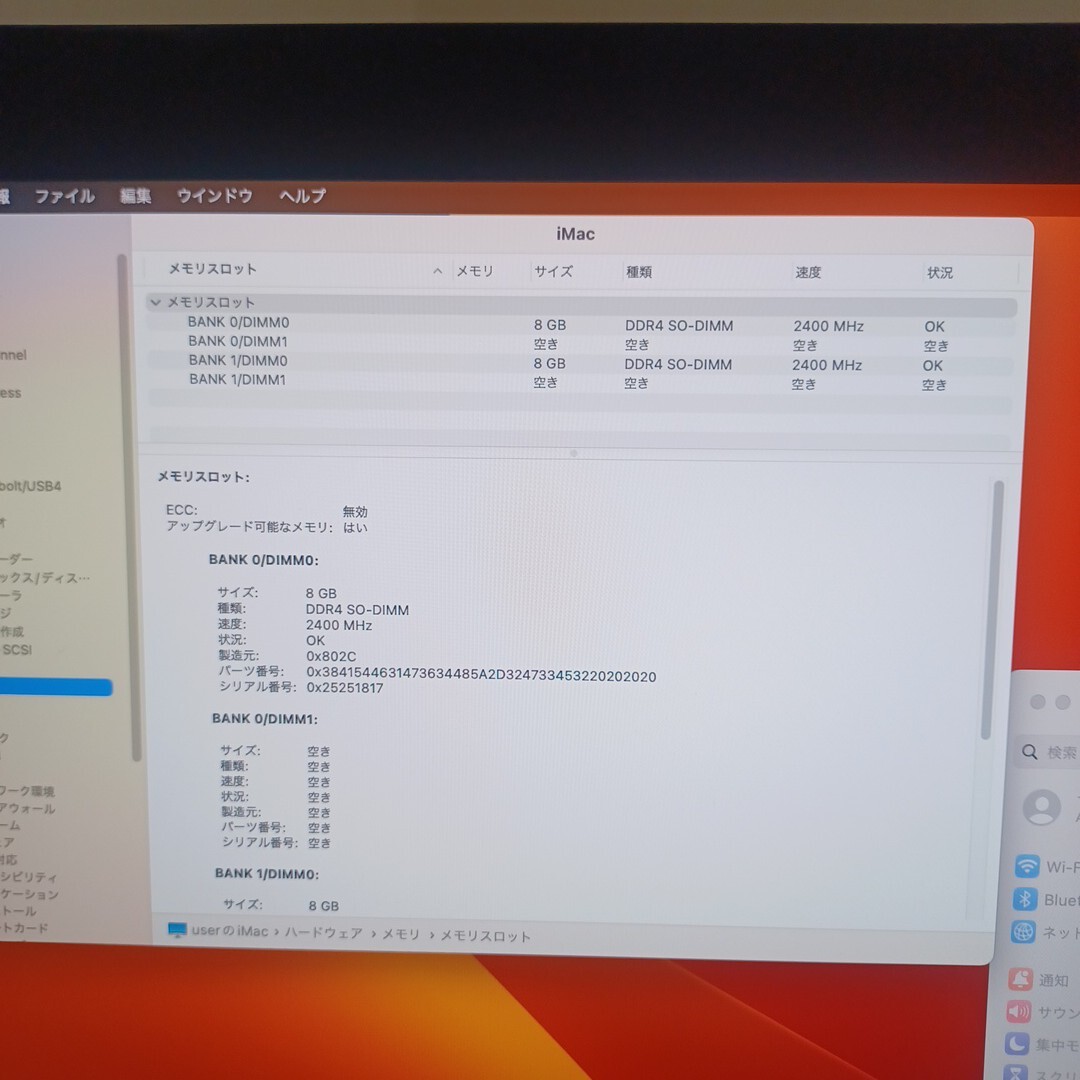The height and width of the screenshot is (1080, 1080).
Task: Select the SCSI item in the sidebar
Action: point(16,650)
